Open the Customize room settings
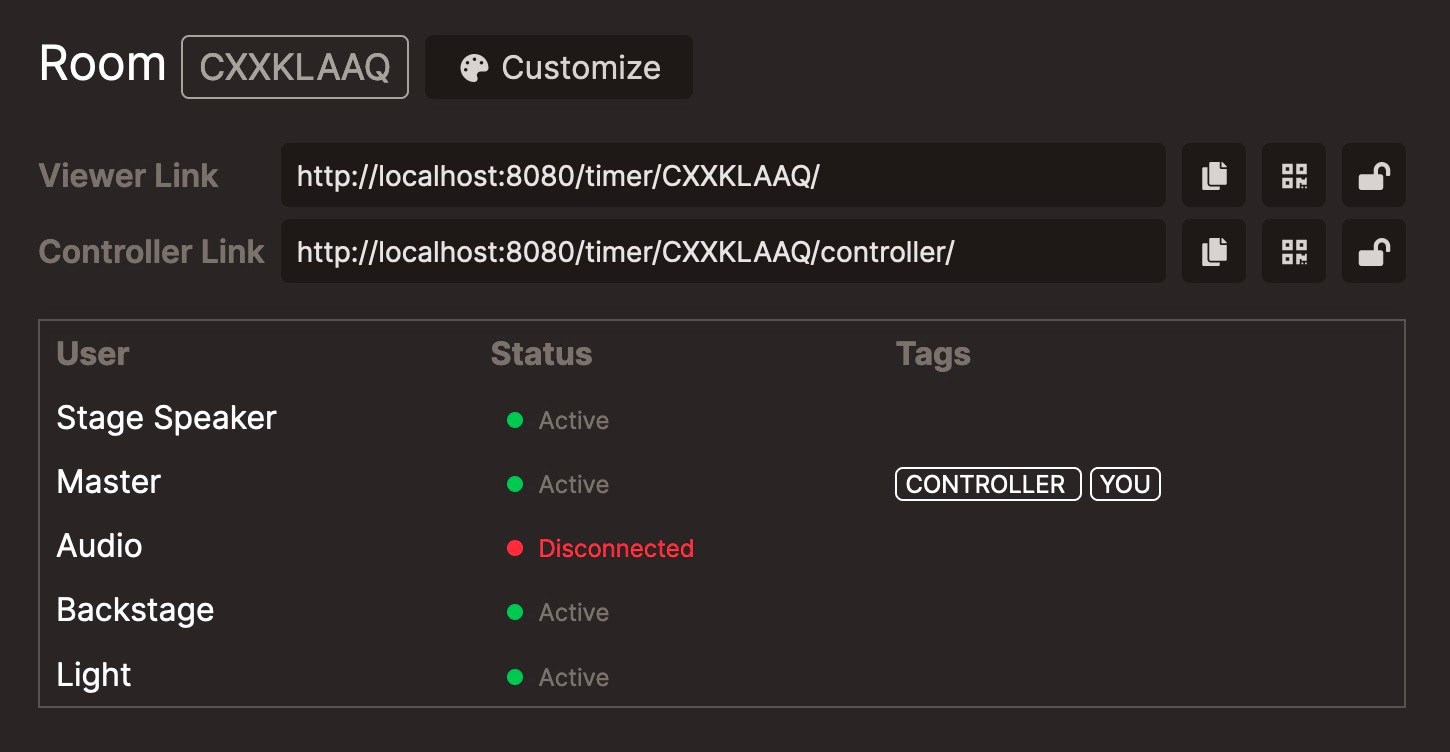The image size is (1450, 752). (x=580, y=67)
